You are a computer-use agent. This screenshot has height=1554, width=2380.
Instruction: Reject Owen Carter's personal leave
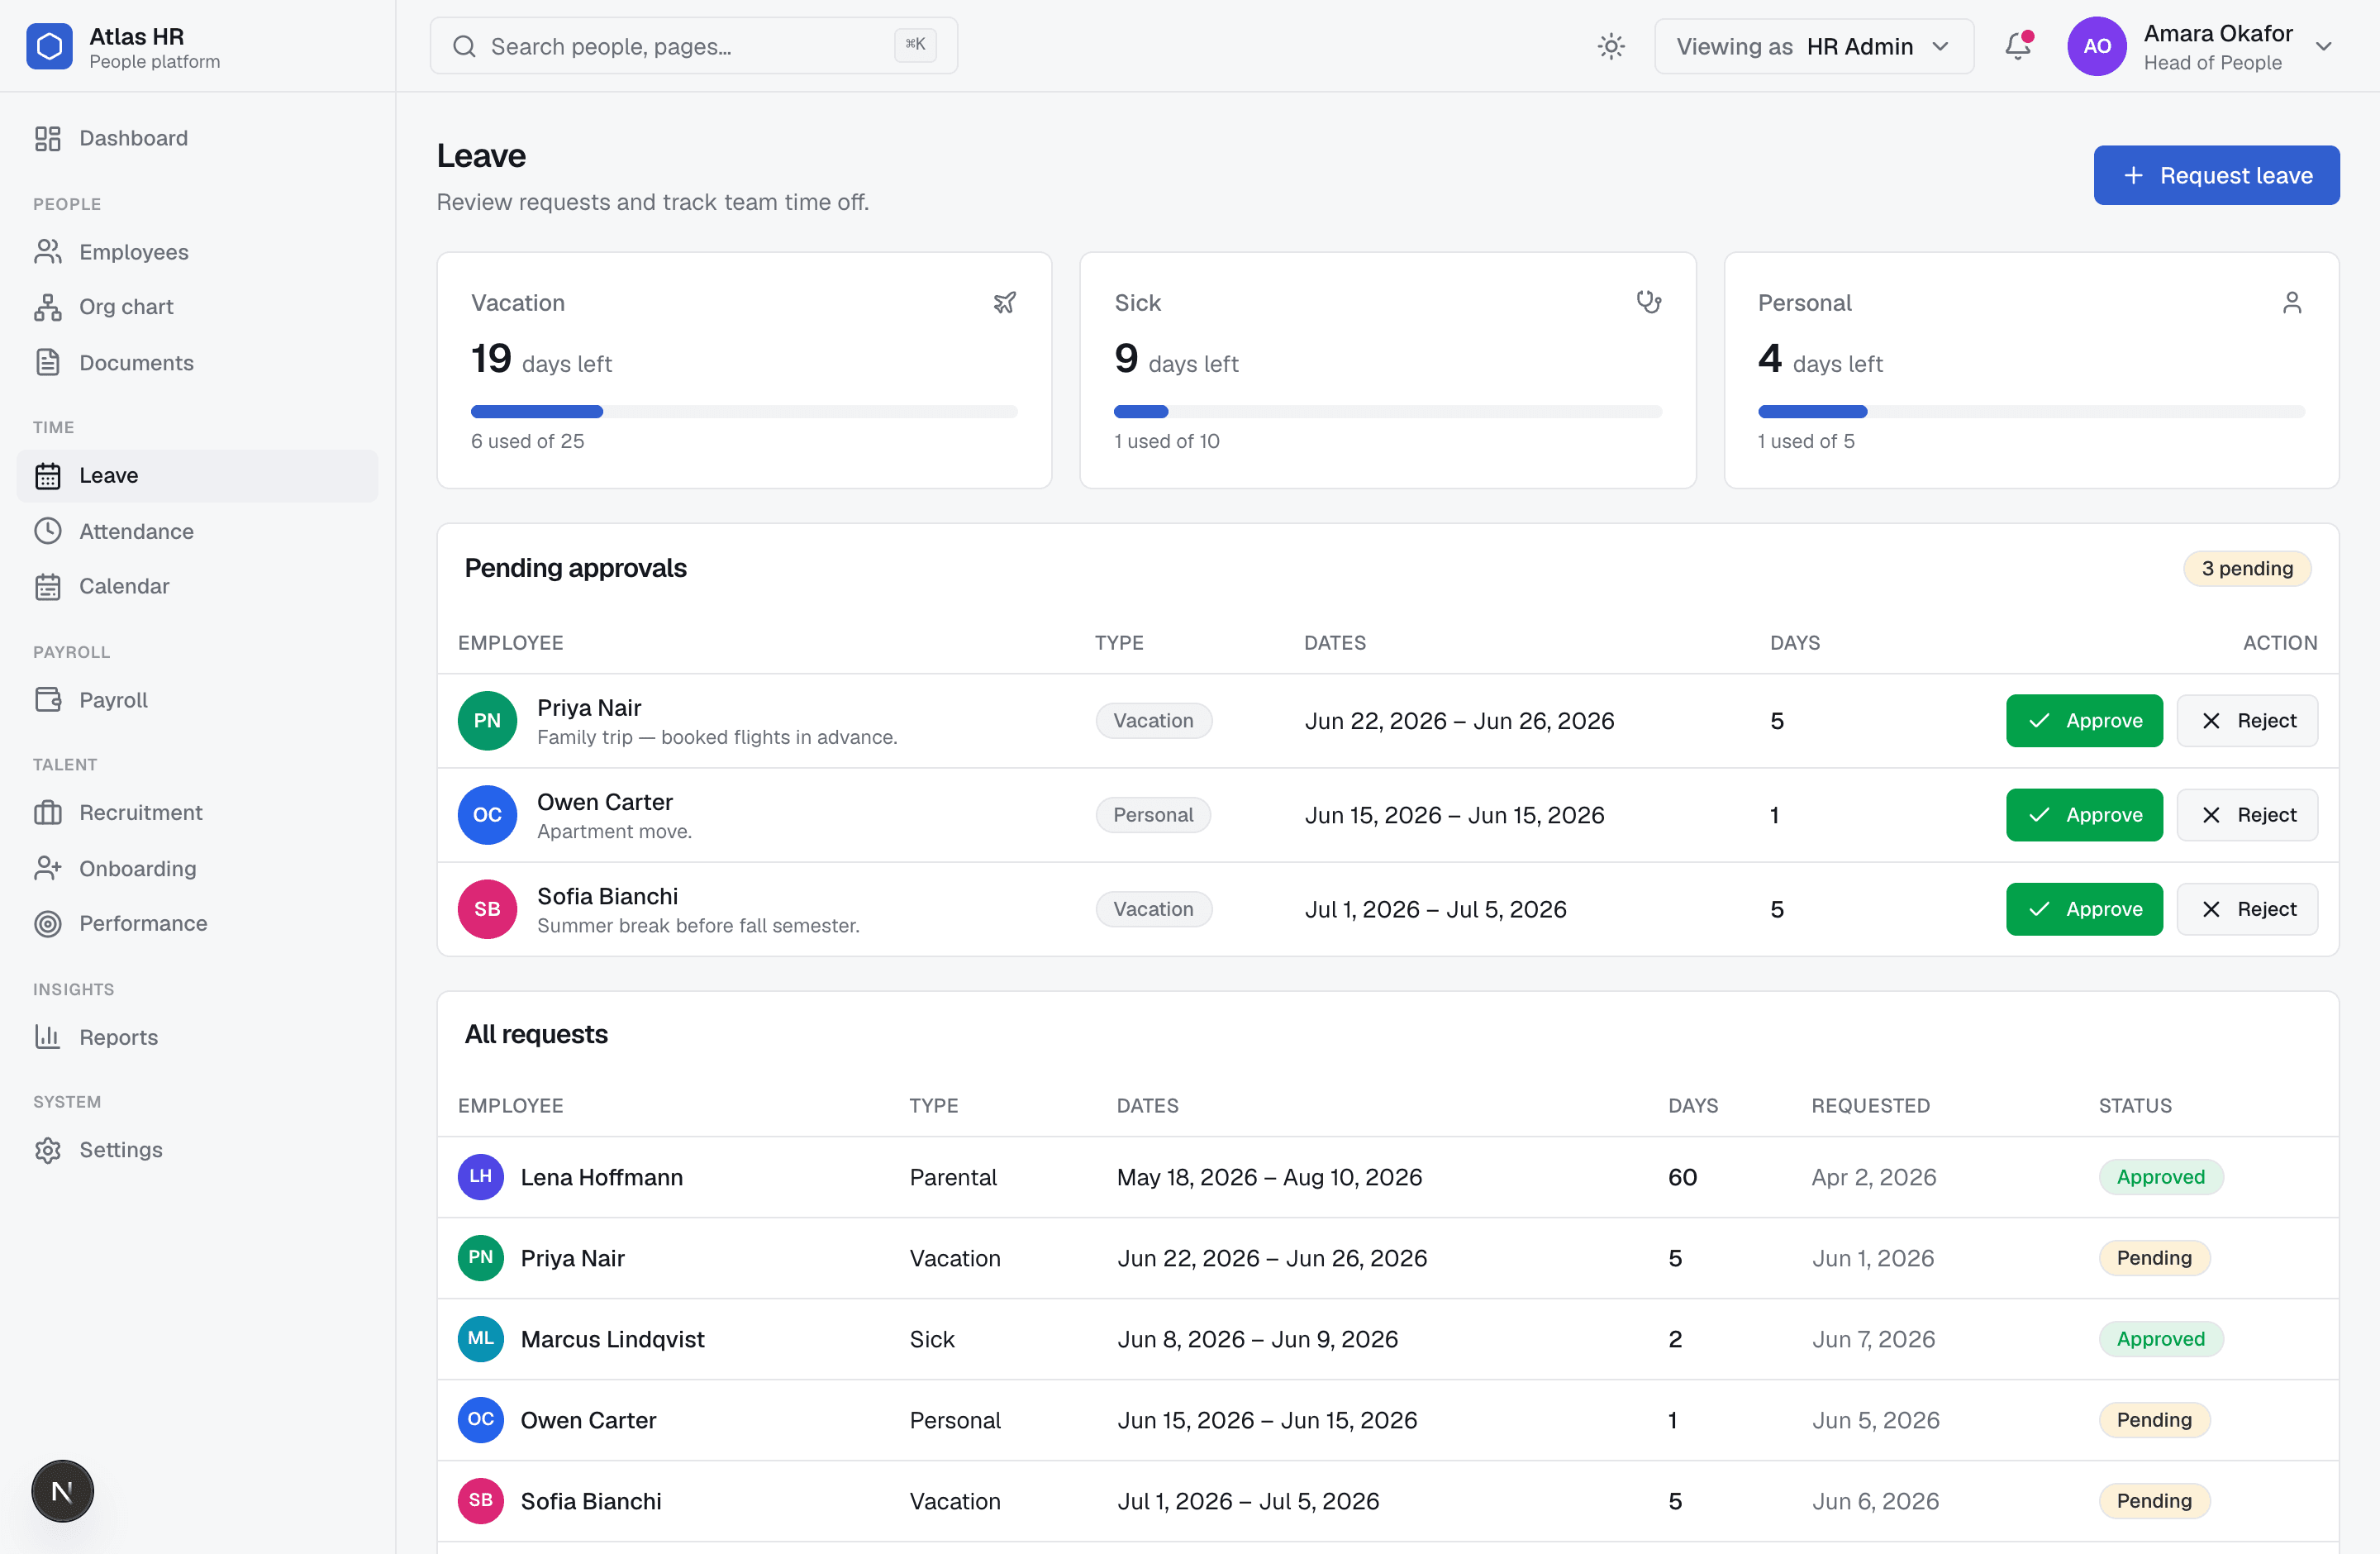[x=2247, y=815]
